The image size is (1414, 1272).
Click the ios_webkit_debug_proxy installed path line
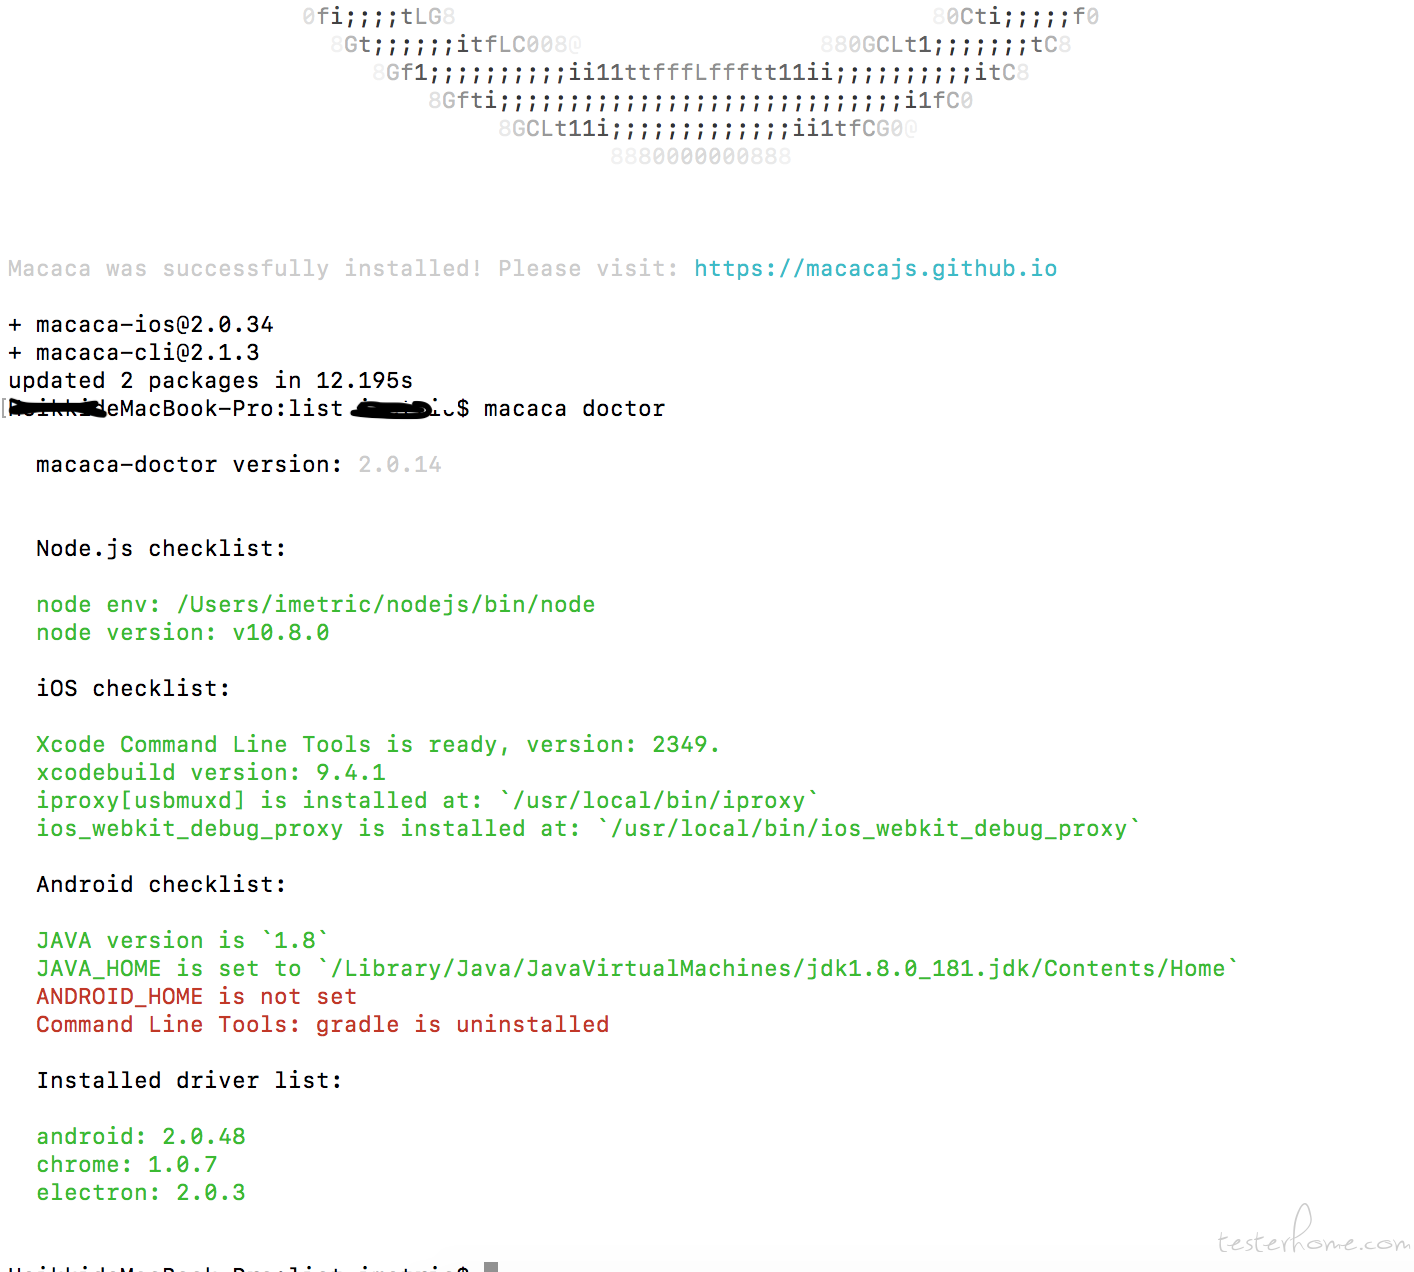(588, 829)
